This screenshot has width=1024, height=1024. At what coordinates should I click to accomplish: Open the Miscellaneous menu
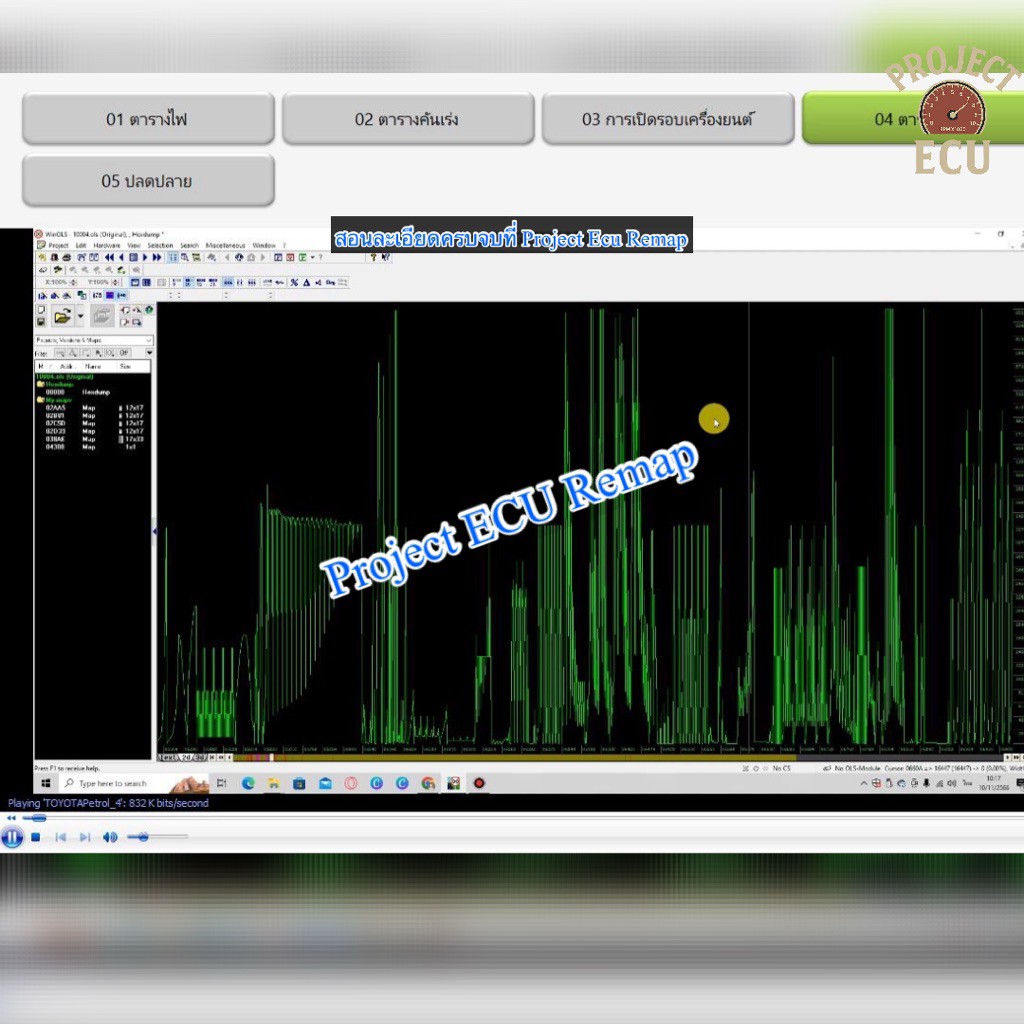coord(225,245)
